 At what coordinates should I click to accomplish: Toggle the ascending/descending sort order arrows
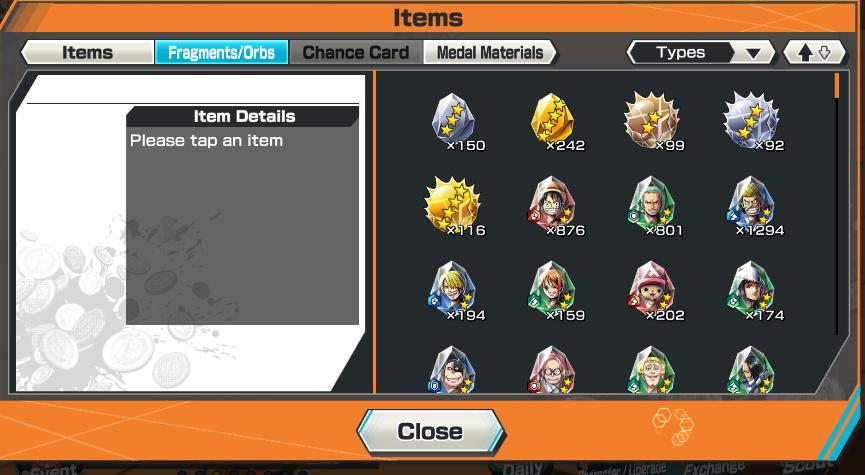pos(815,52)
